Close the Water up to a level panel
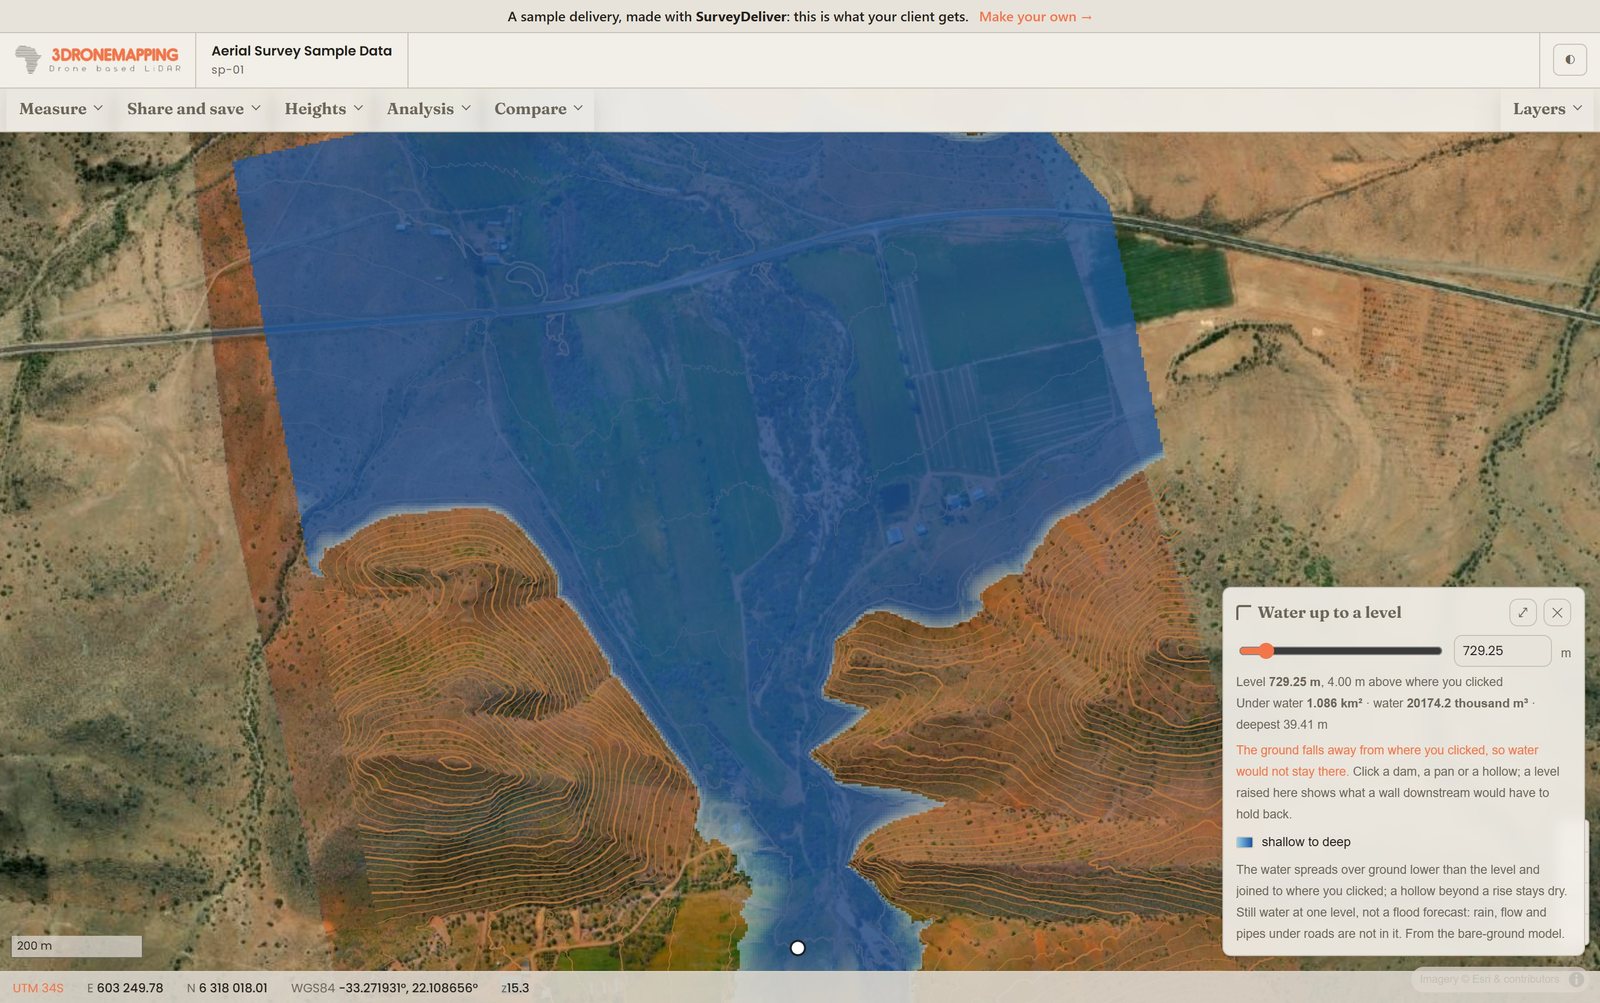1600x1003 pixels. 1557,612
